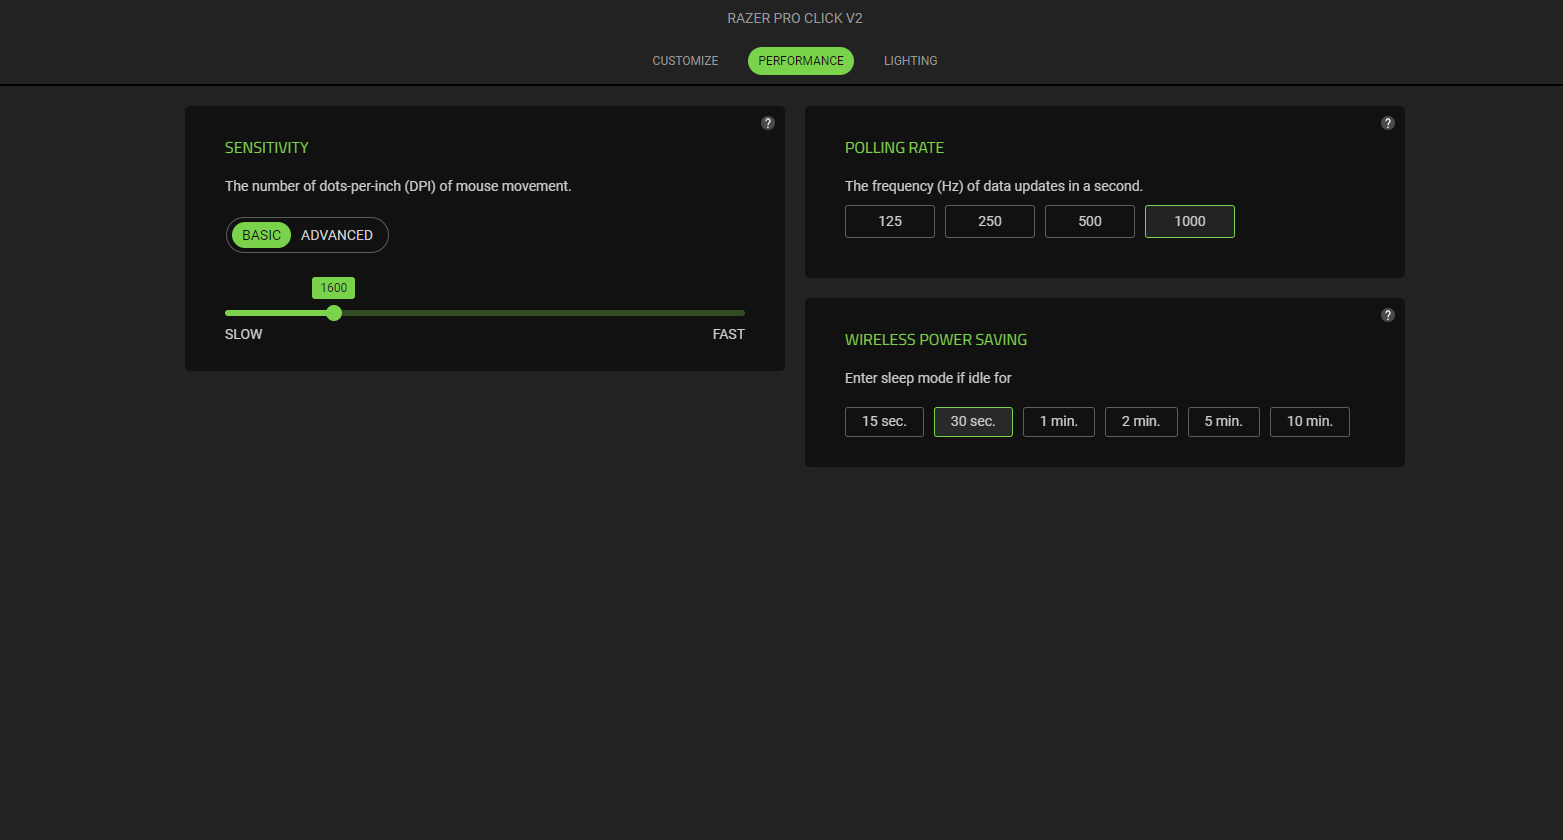This screenshot has width=1563, height=840.
Task: Choose 5 min. sleep mode timeout
Action: point(1224,422)
